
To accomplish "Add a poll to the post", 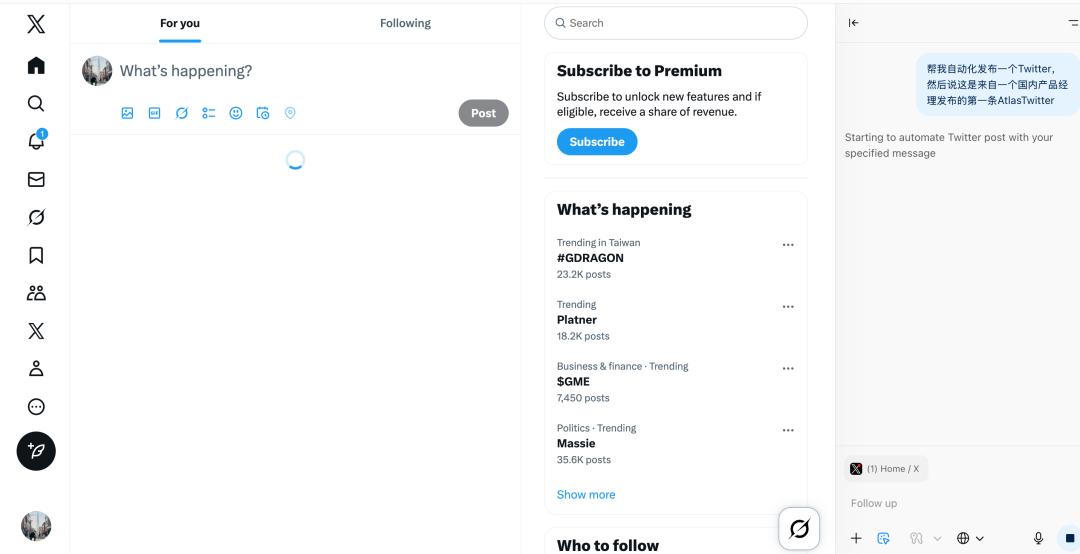I will 208,113.
